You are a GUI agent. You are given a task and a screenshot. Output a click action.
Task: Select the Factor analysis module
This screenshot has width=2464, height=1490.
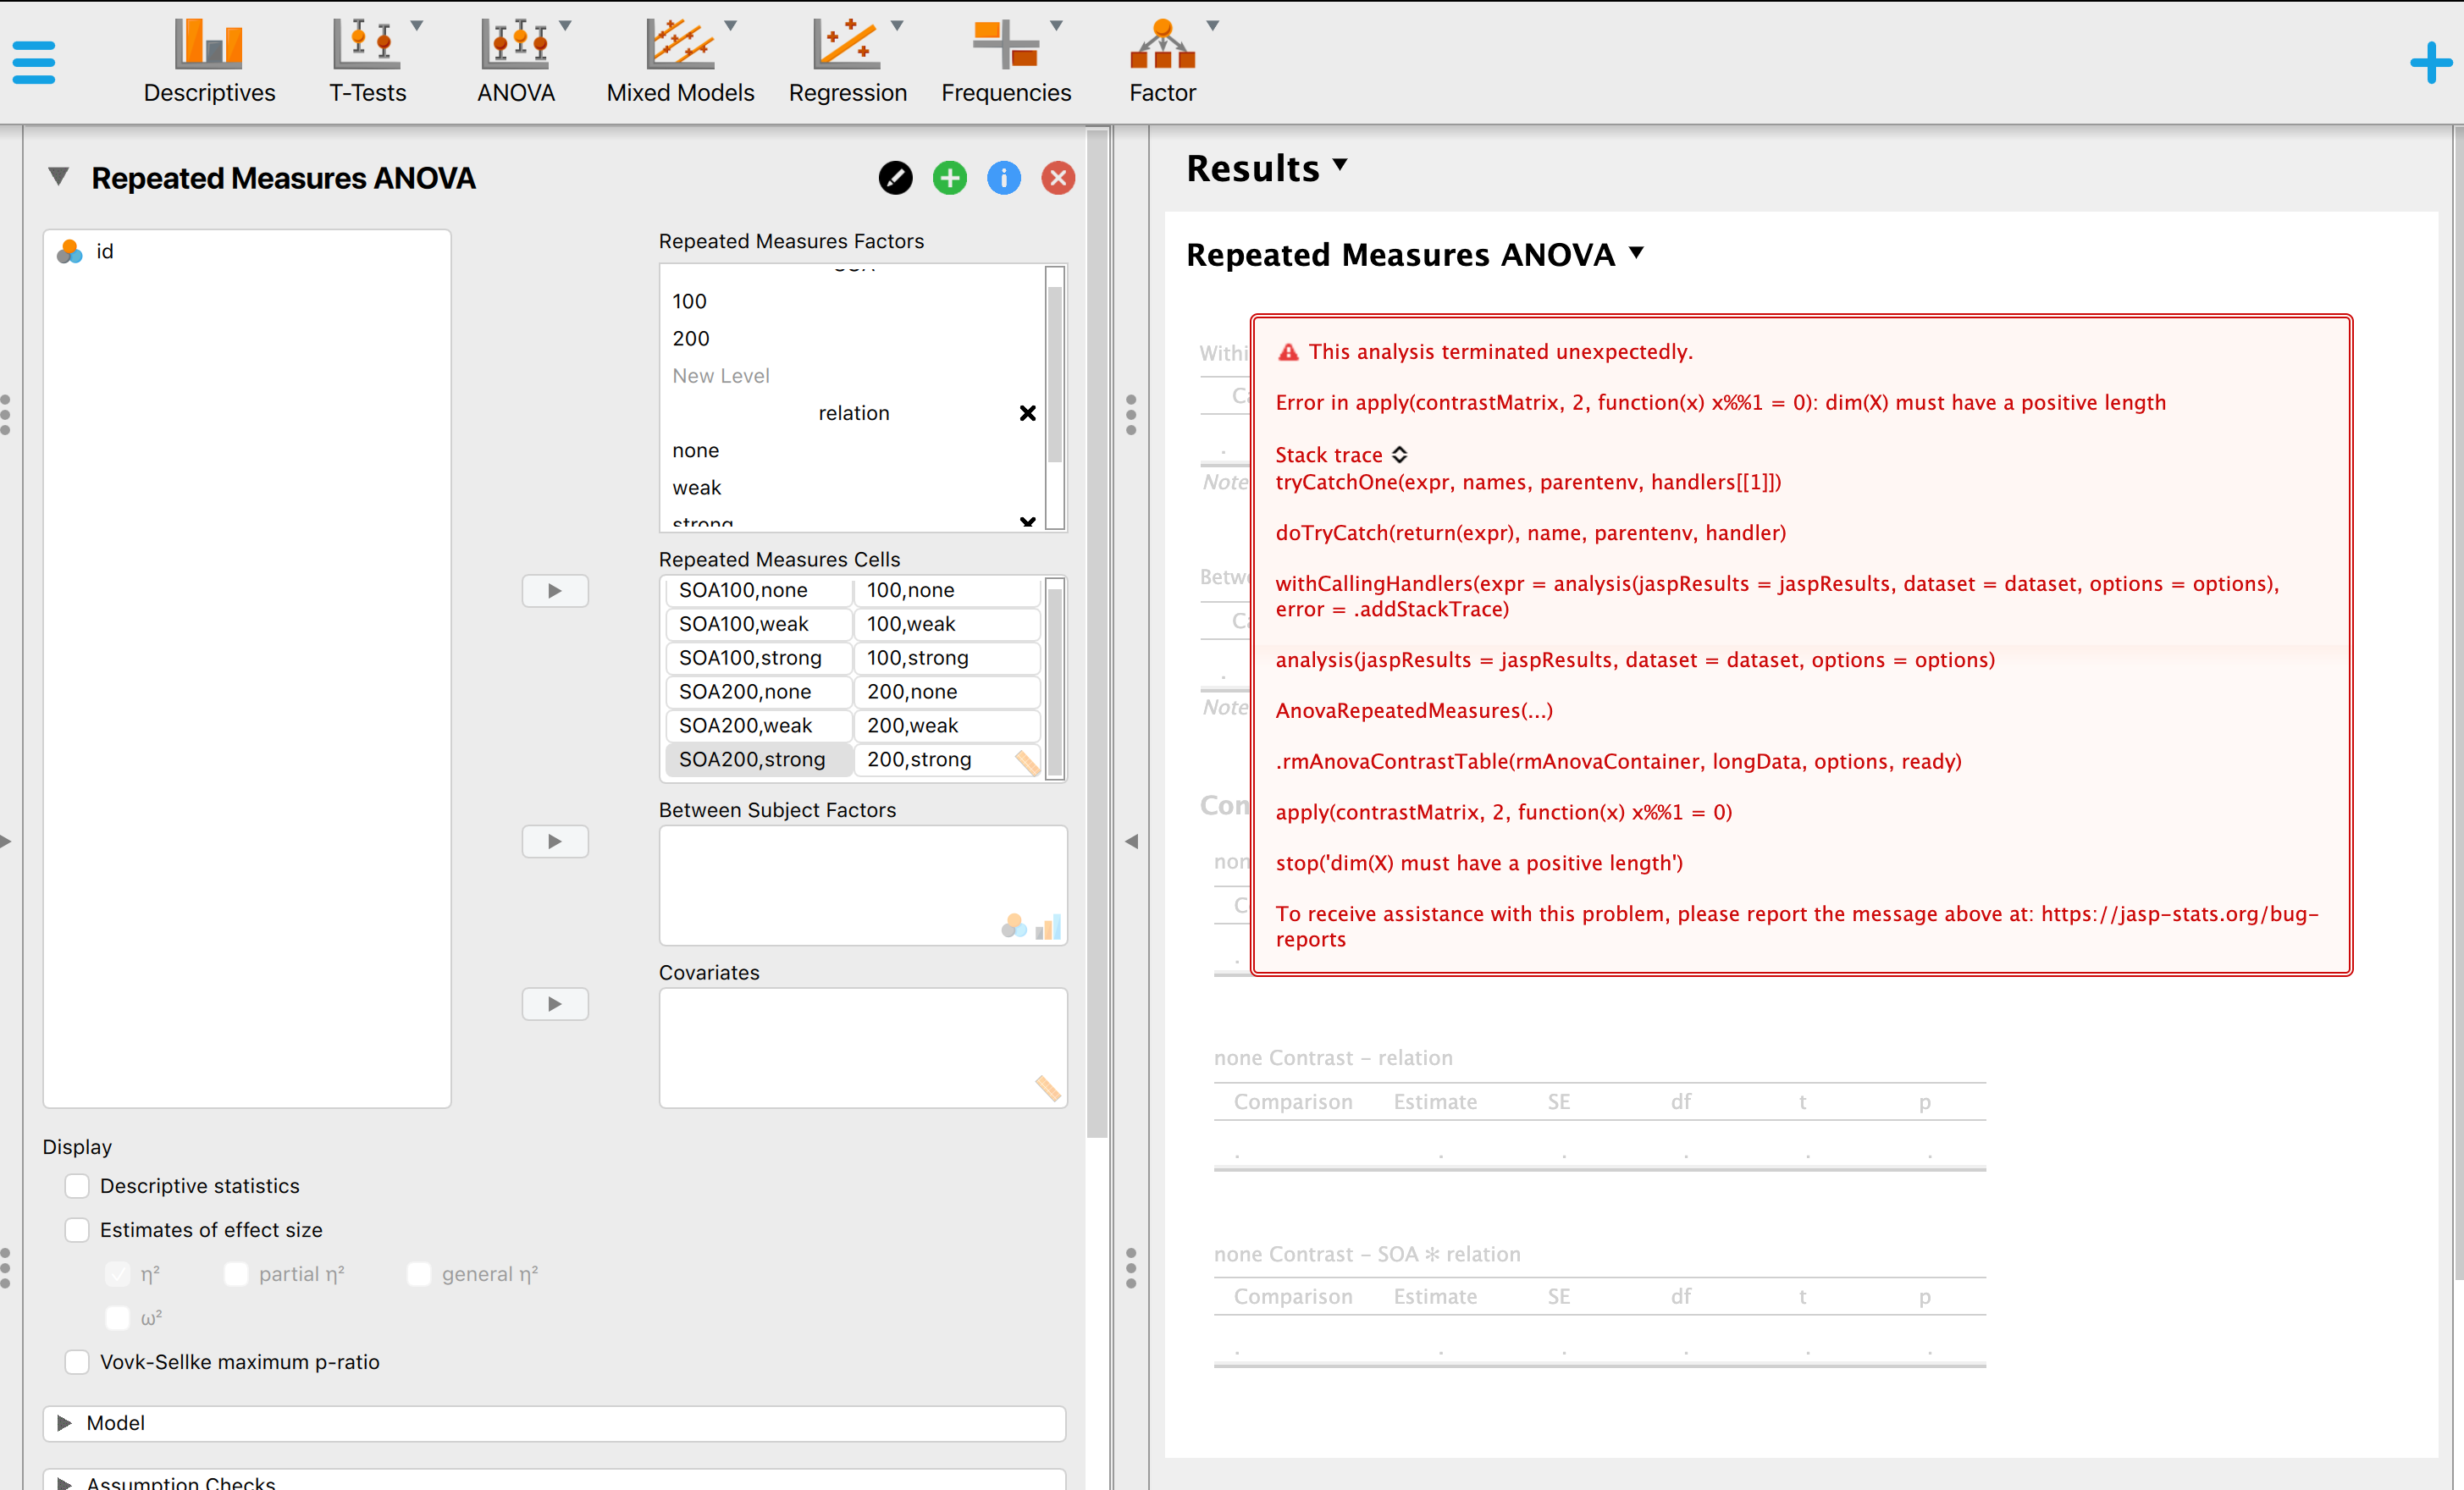pyautogui.click(x=1162, y=60)
